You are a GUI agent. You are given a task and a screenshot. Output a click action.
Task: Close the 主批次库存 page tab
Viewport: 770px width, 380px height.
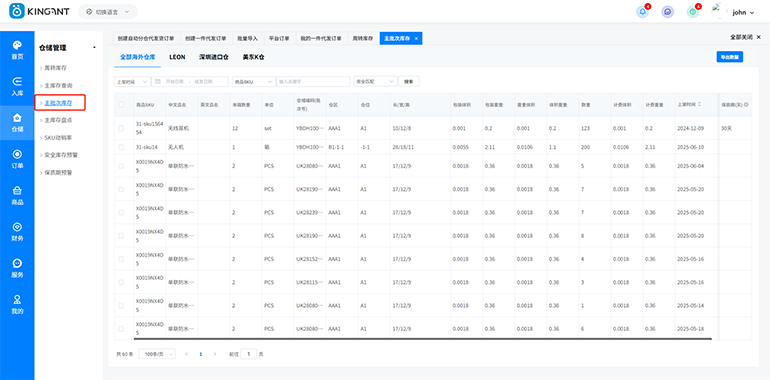416,38
